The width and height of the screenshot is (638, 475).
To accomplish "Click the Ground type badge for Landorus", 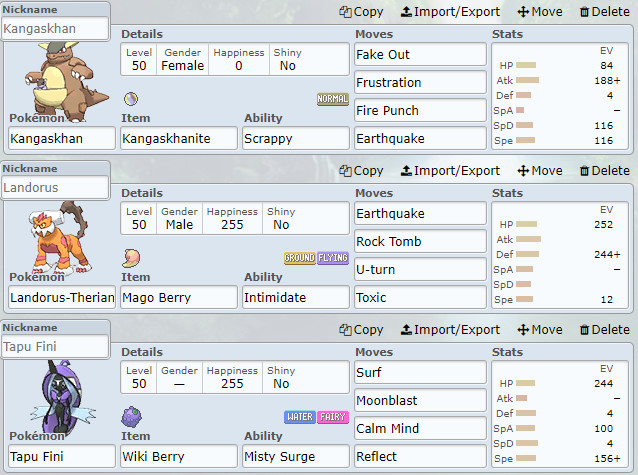I will 299,258.
